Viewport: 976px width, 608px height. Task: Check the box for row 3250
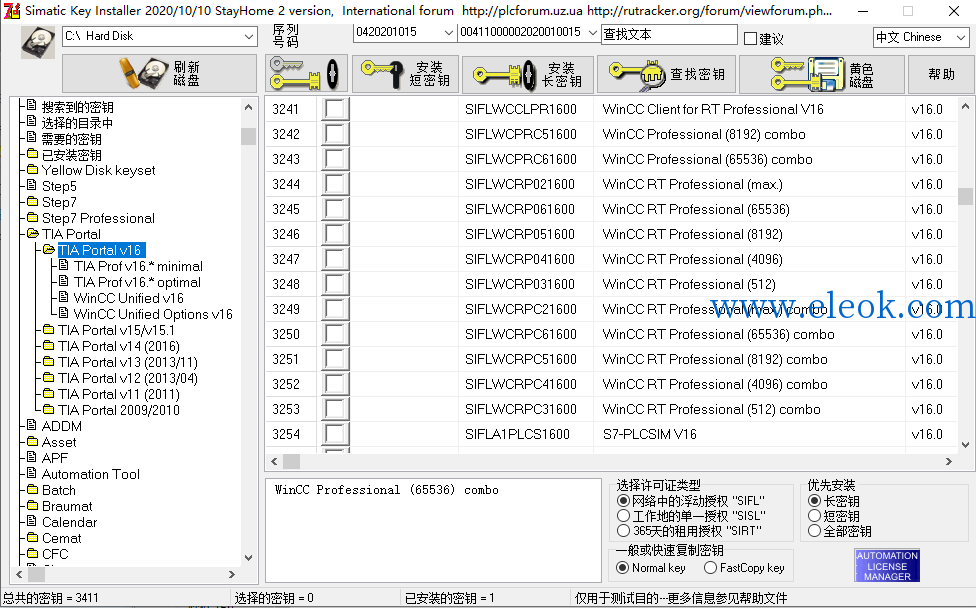point(335,334)
